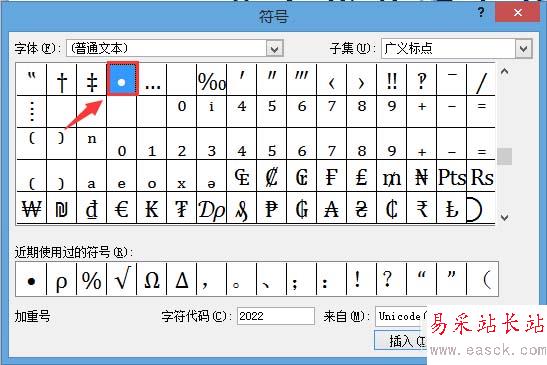
Task: Select recently used delta Δ symbol
Action: pos(182,280)
